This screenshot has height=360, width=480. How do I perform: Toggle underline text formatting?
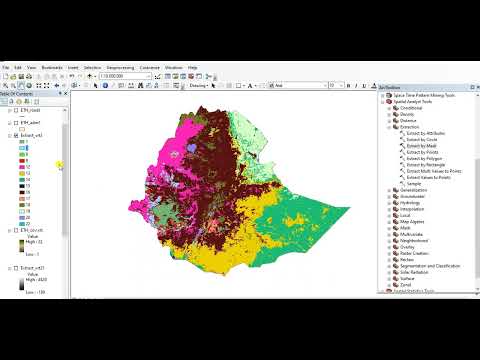coord(364,86)
